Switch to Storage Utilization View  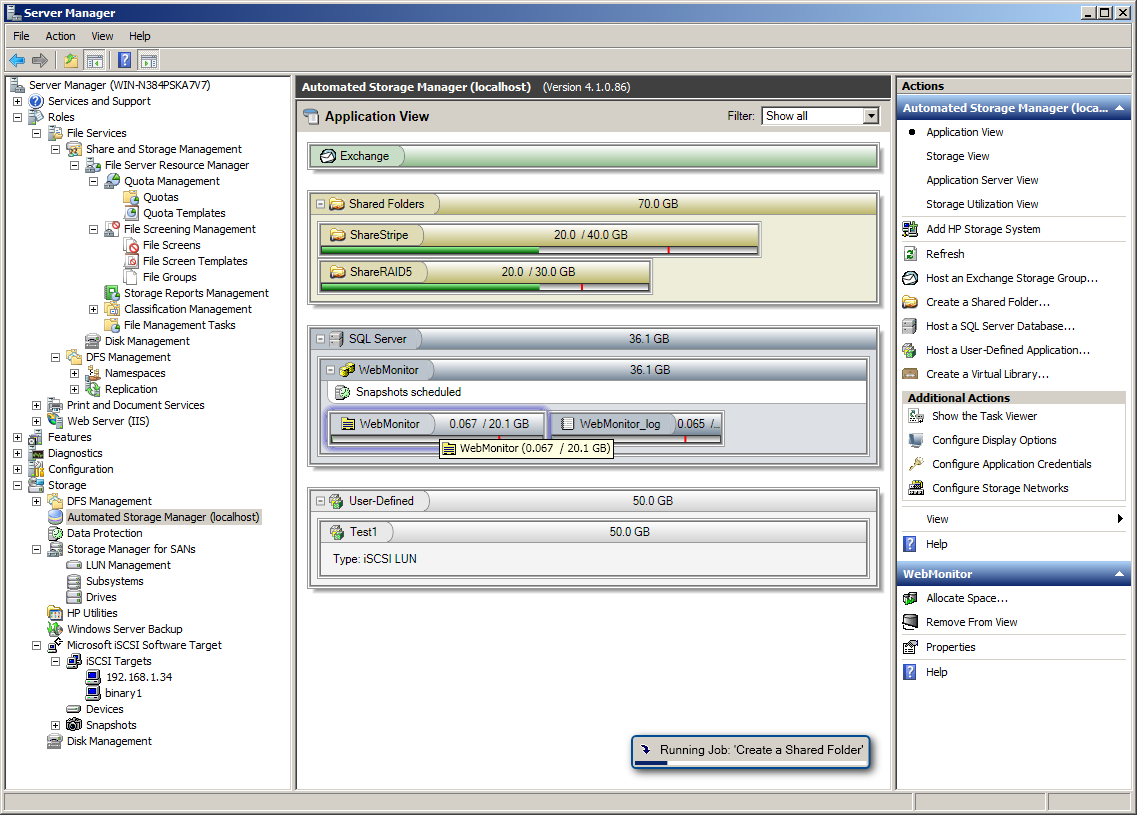click(x=982, y=204)
